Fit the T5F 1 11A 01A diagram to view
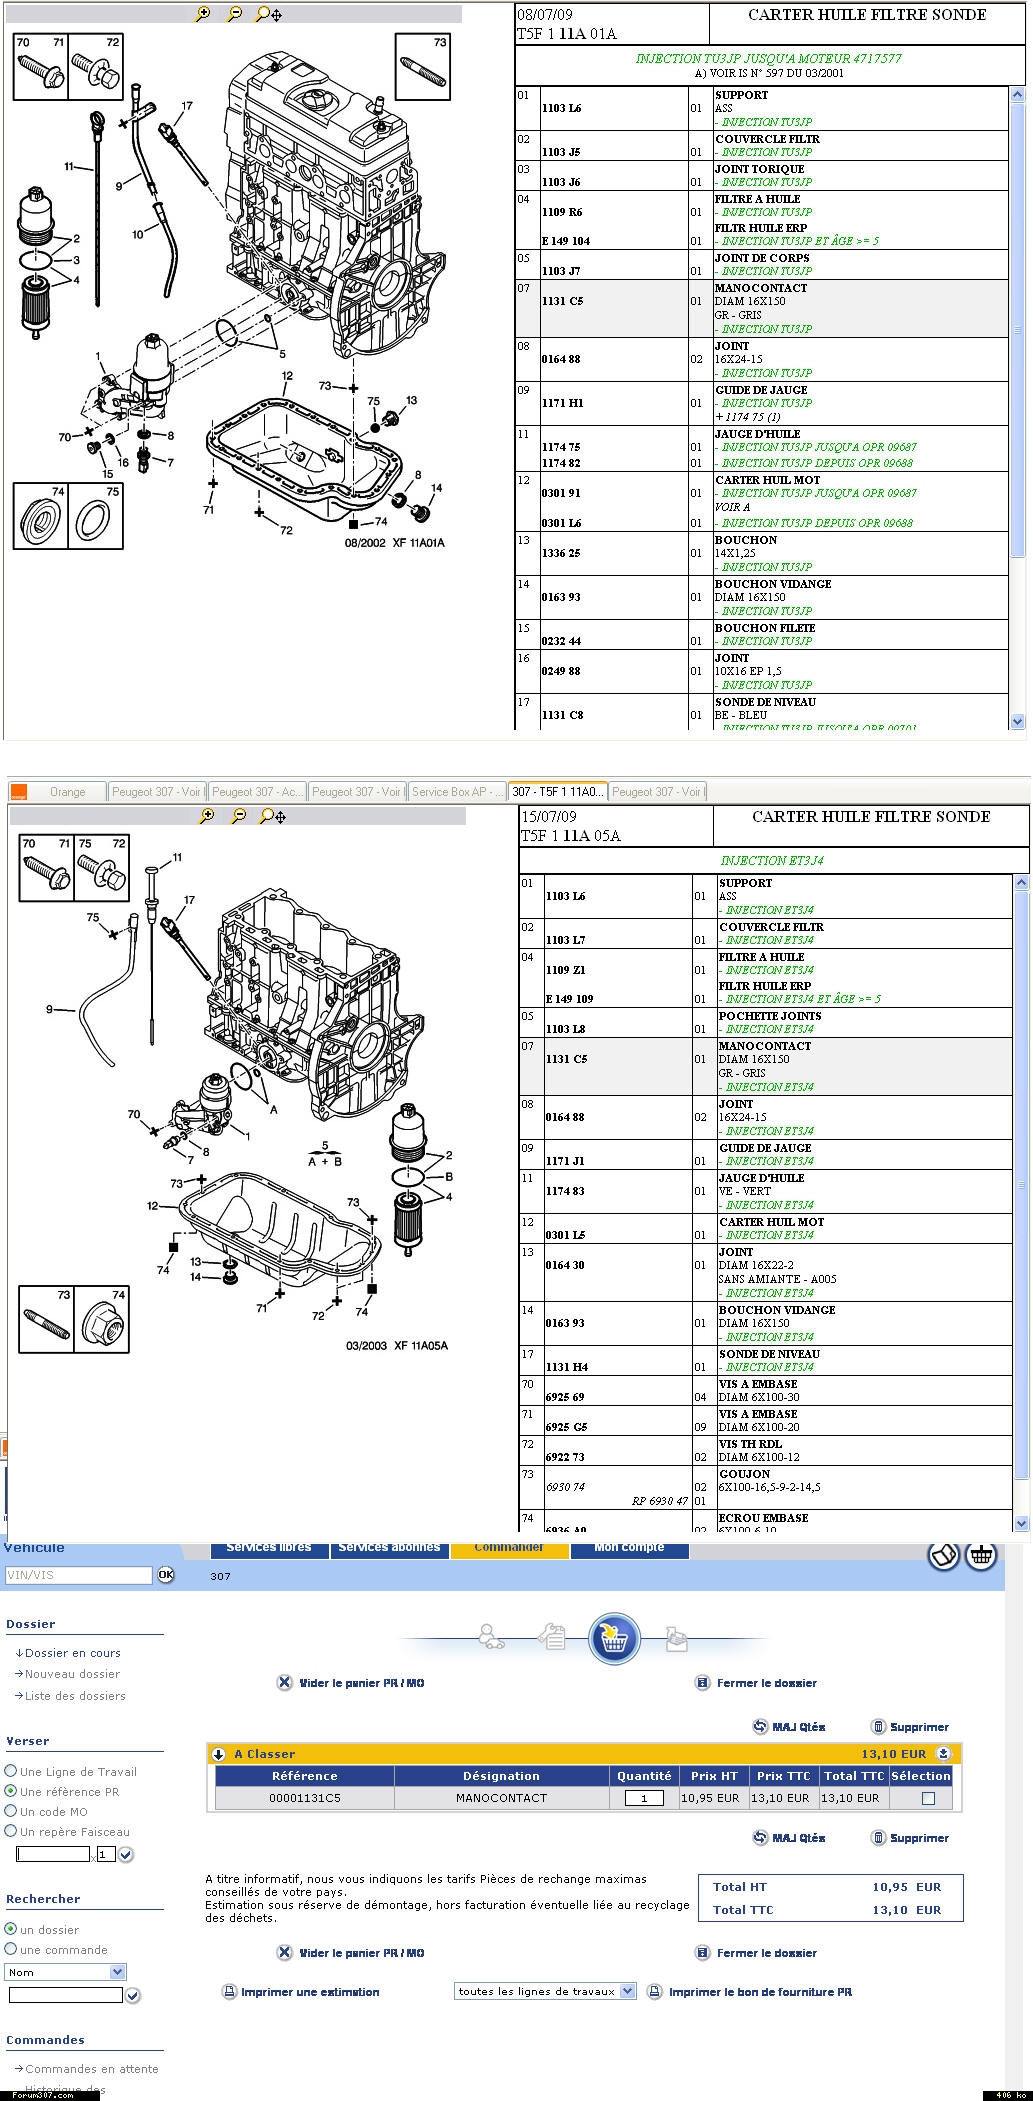This screenshot has width=1033, height=2101. [x=268, y=14]
